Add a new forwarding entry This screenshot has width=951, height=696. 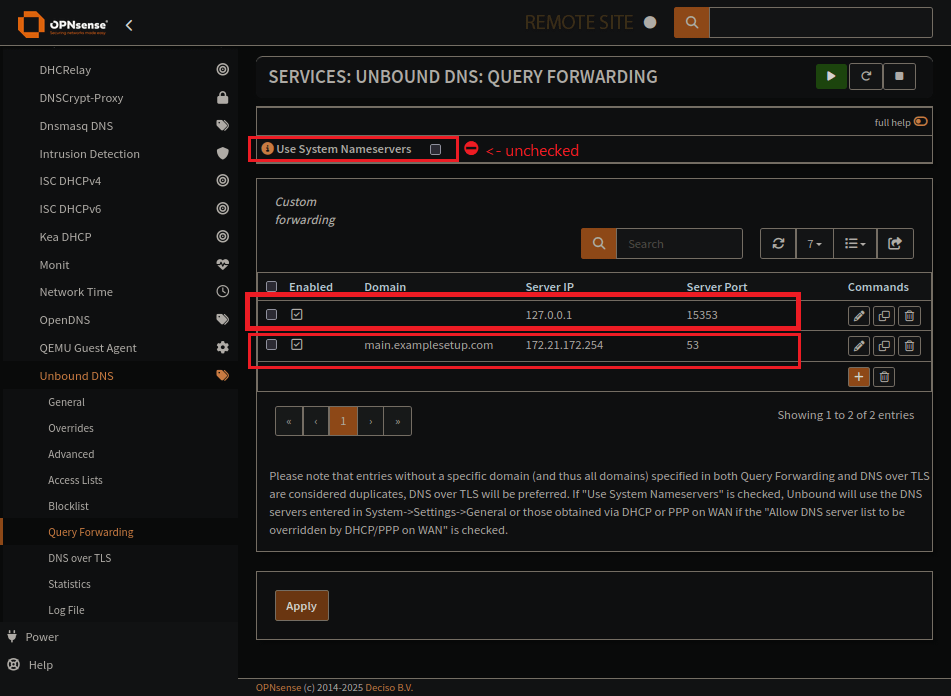[x=859, y=376]
